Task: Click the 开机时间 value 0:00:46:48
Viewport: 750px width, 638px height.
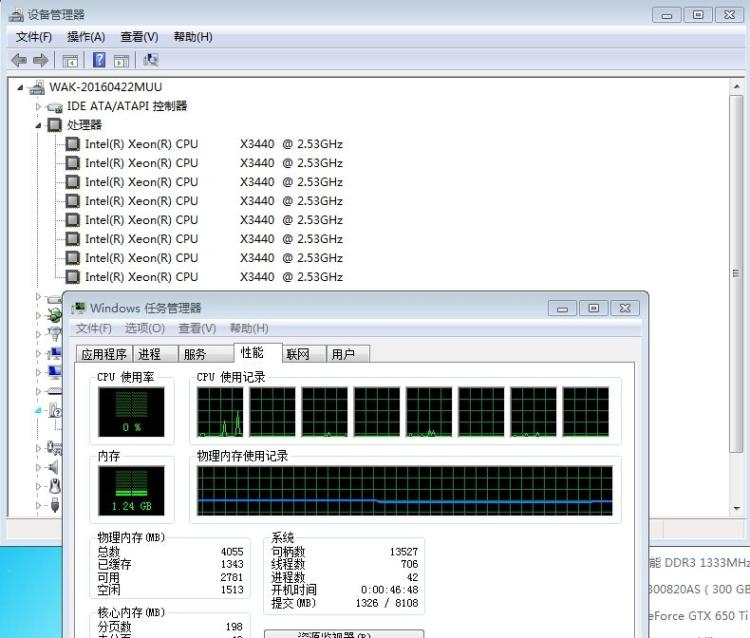Action: [389, 590]
